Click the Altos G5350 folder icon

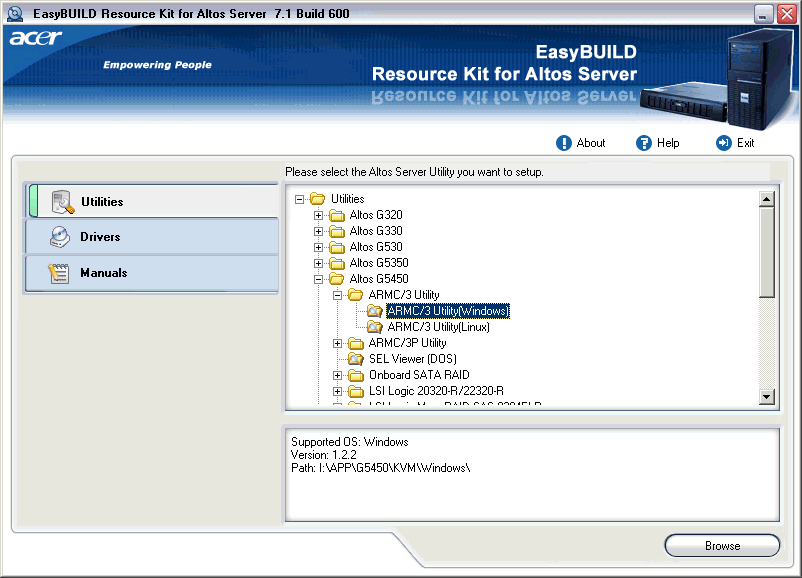[337, 263]
